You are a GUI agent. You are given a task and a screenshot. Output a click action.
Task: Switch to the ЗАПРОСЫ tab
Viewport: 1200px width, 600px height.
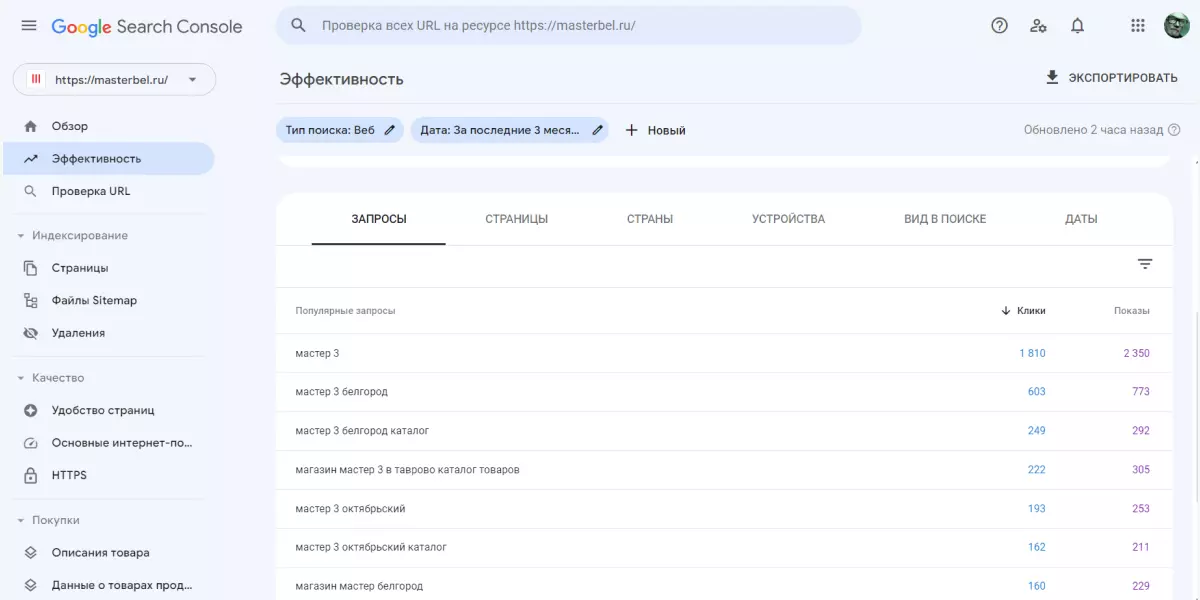click(379, 219)
